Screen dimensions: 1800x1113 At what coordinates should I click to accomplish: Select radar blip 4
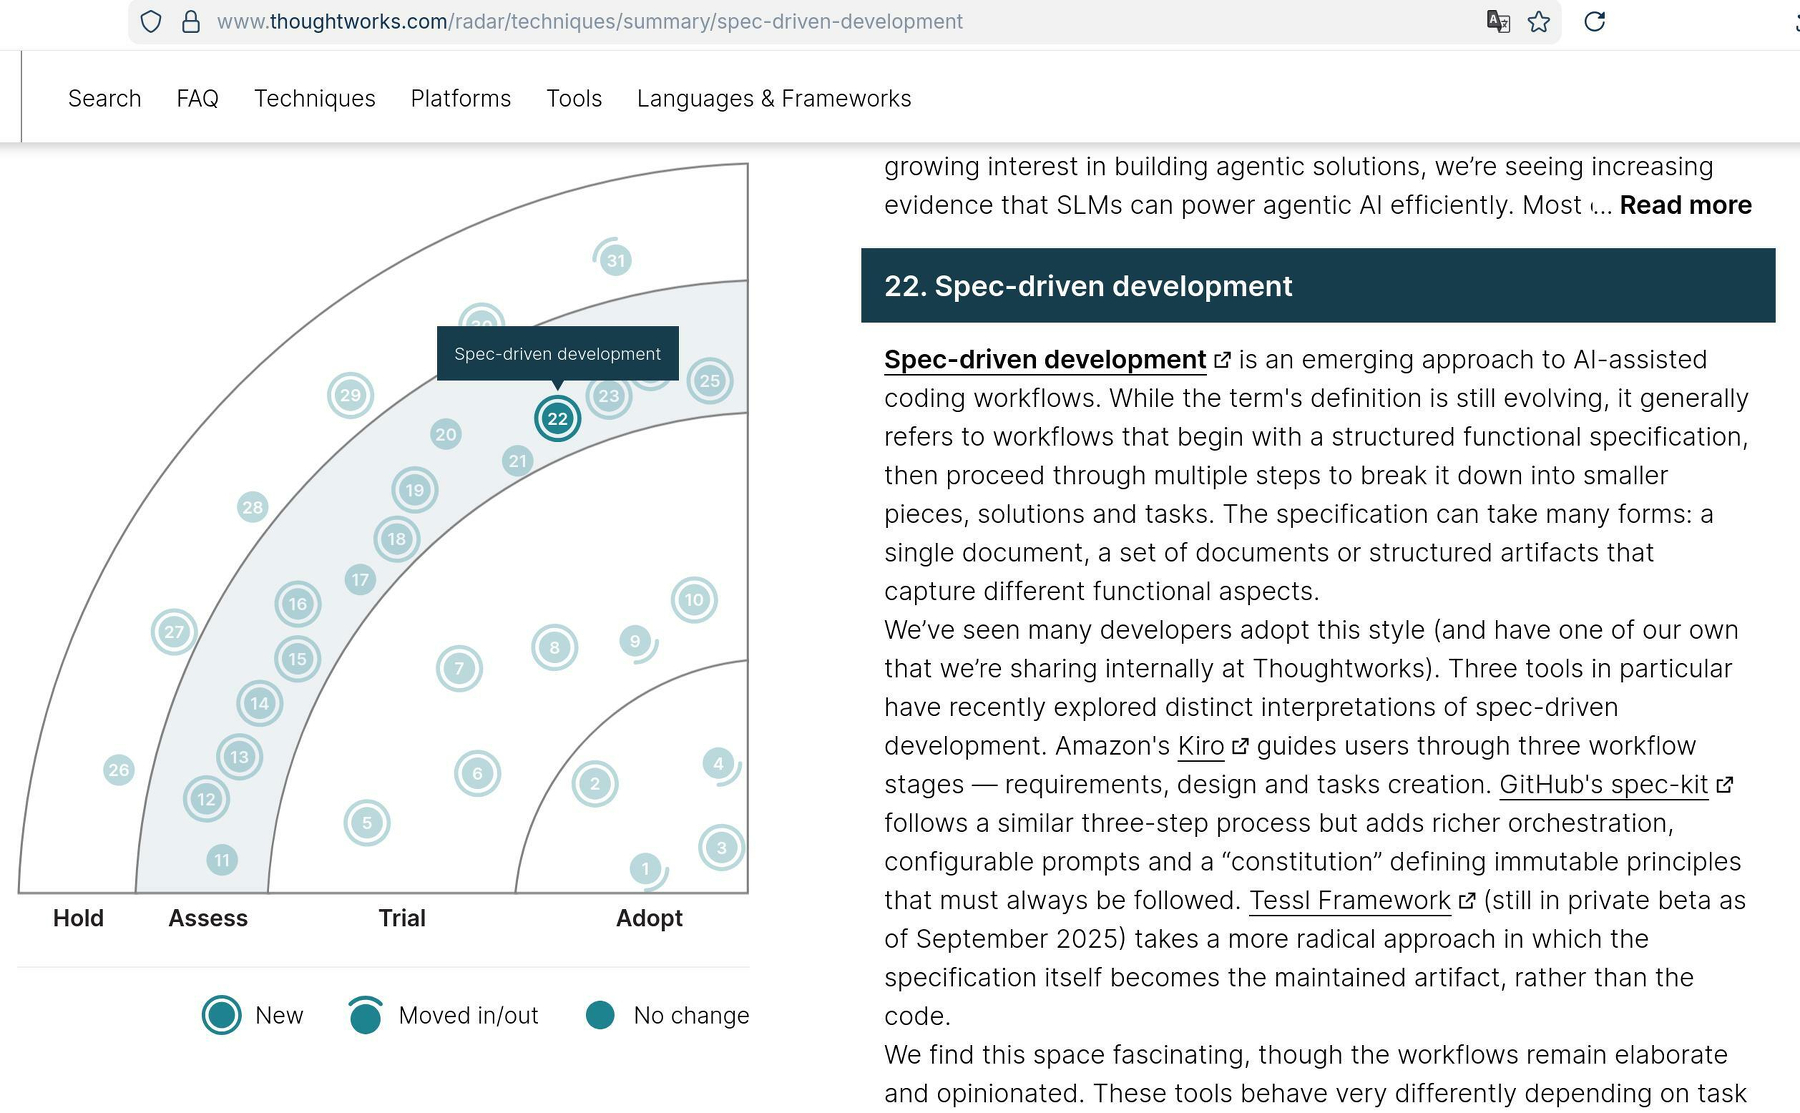719,765
